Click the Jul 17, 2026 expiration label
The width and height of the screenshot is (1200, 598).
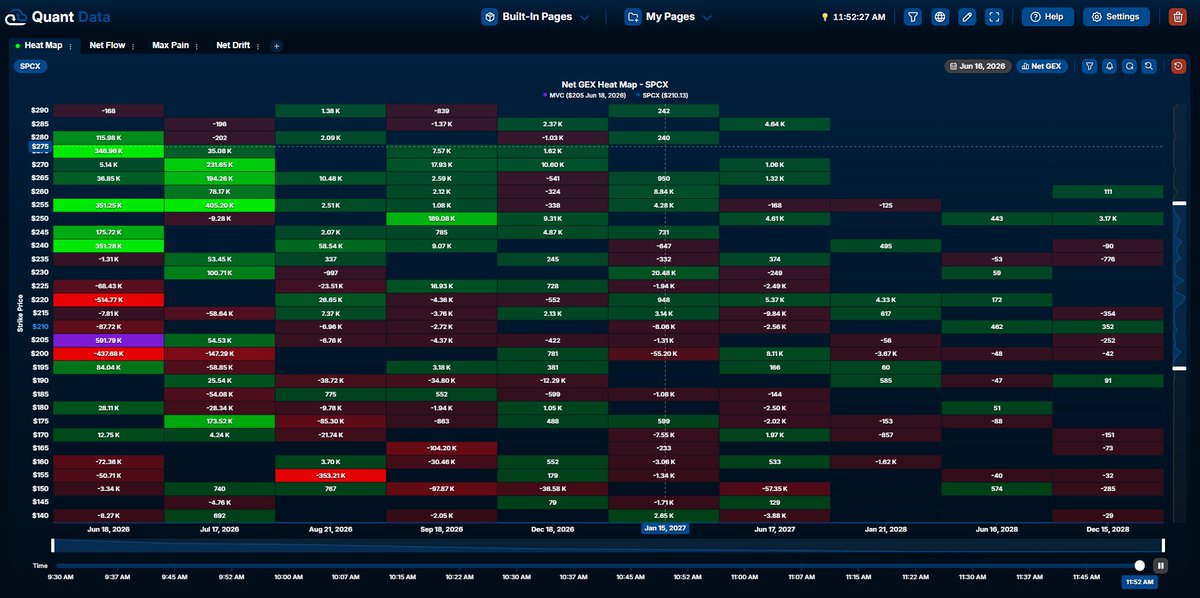219,529
